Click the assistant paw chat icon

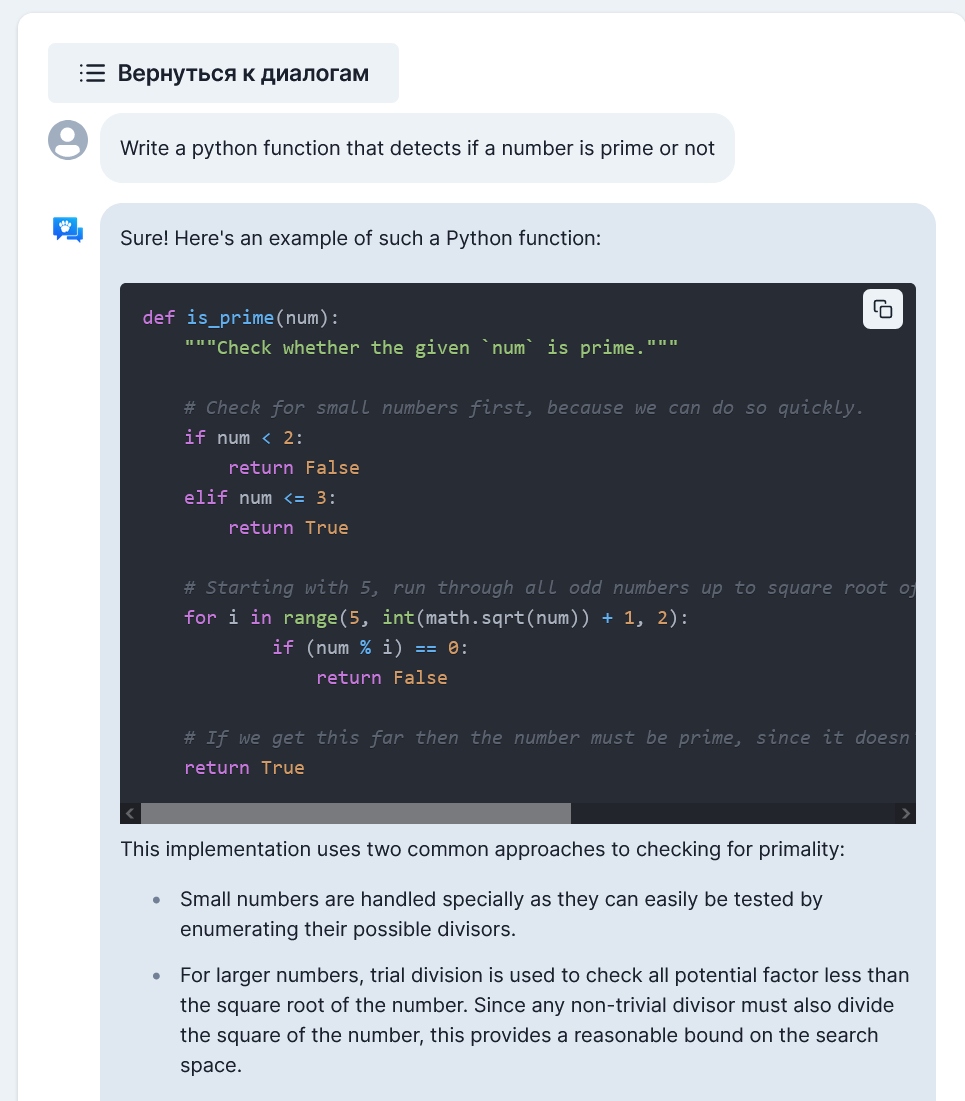tap(68, 230)
